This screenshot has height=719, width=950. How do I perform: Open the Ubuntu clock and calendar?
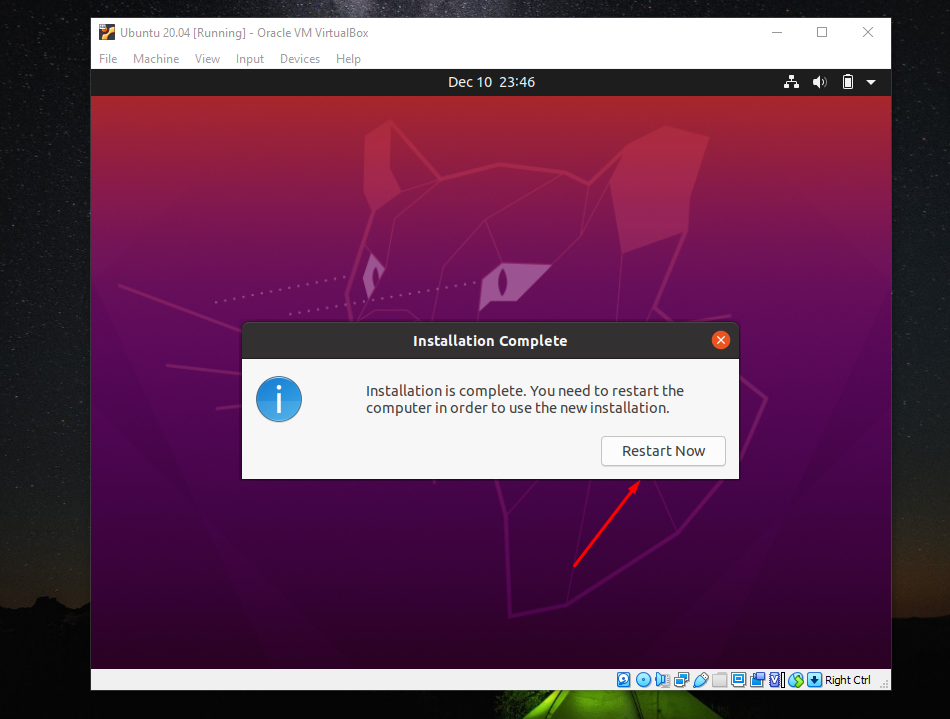coord(491,82)
